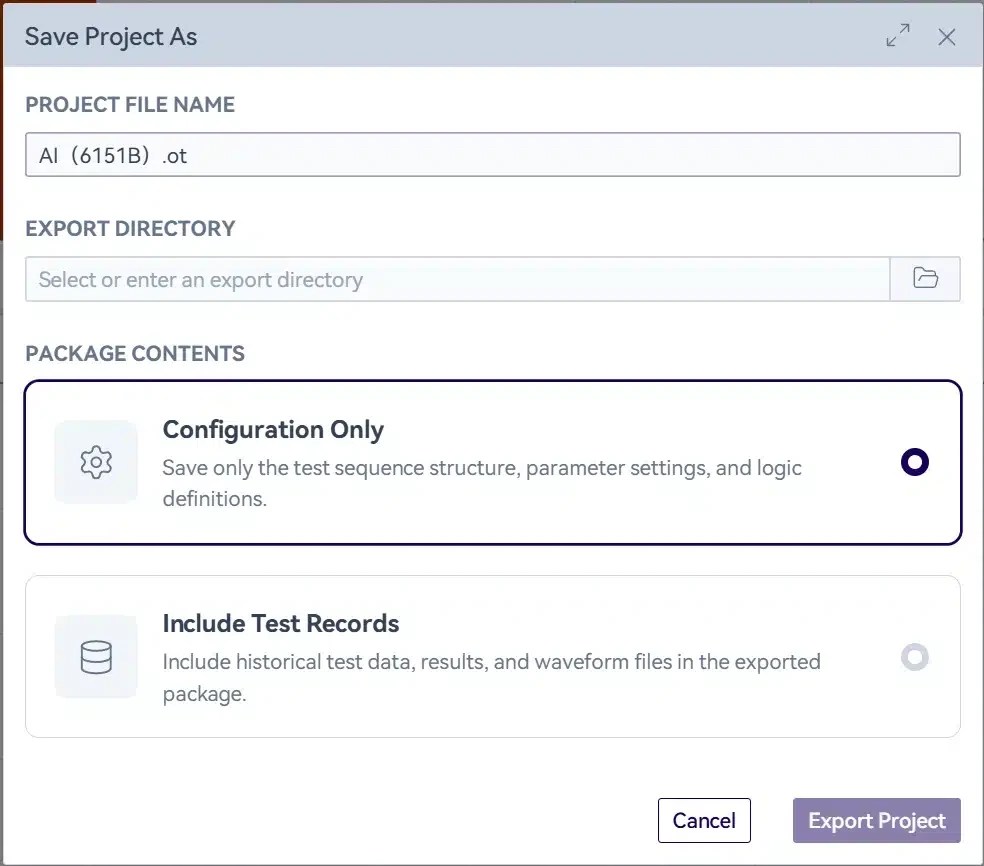The width and height of the screenshot is (984, 866).
Task: Click the PROJECT FILE NAME label
Action: (x=130, y=104)
